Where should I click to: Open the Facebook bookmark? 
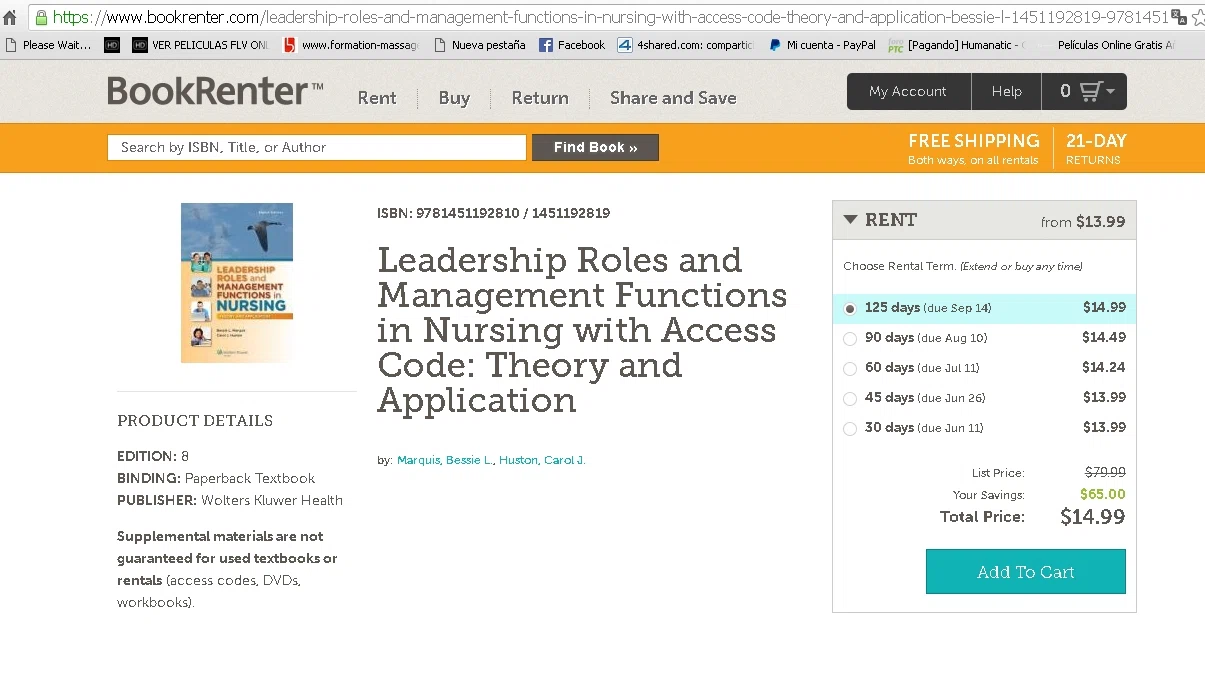click(x=572, y=45)
